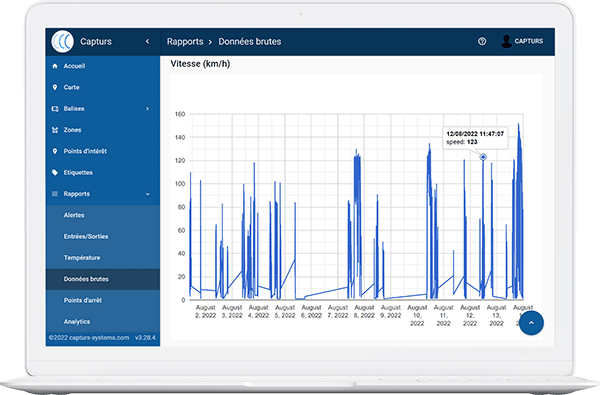The width and height of the screenshot is (600, 395).
Task: Click the August 8, 2022 axis label
Action: coord(364,312)
